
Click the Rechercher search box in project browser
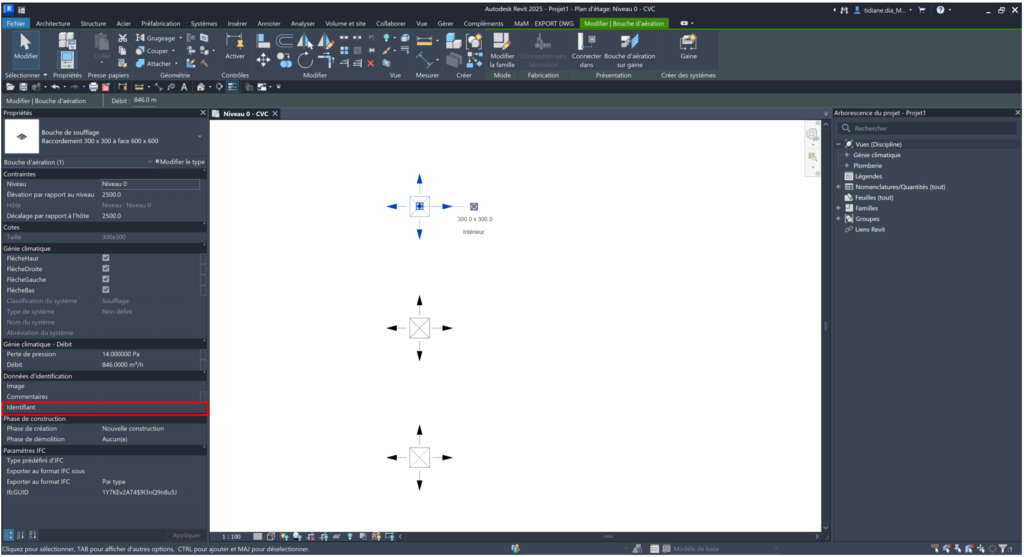click(925, 129)
